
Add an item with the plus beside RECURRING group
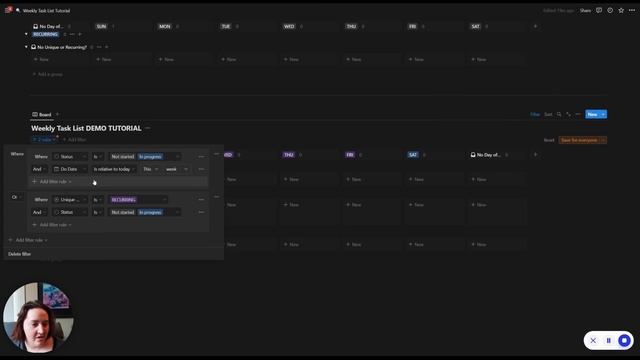80,34
